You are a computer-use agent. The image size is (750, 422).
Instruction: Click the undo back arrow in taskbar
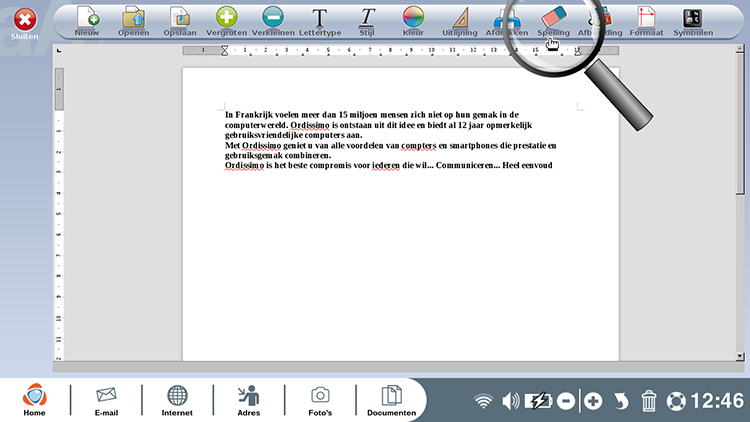(x=621, y=401)
